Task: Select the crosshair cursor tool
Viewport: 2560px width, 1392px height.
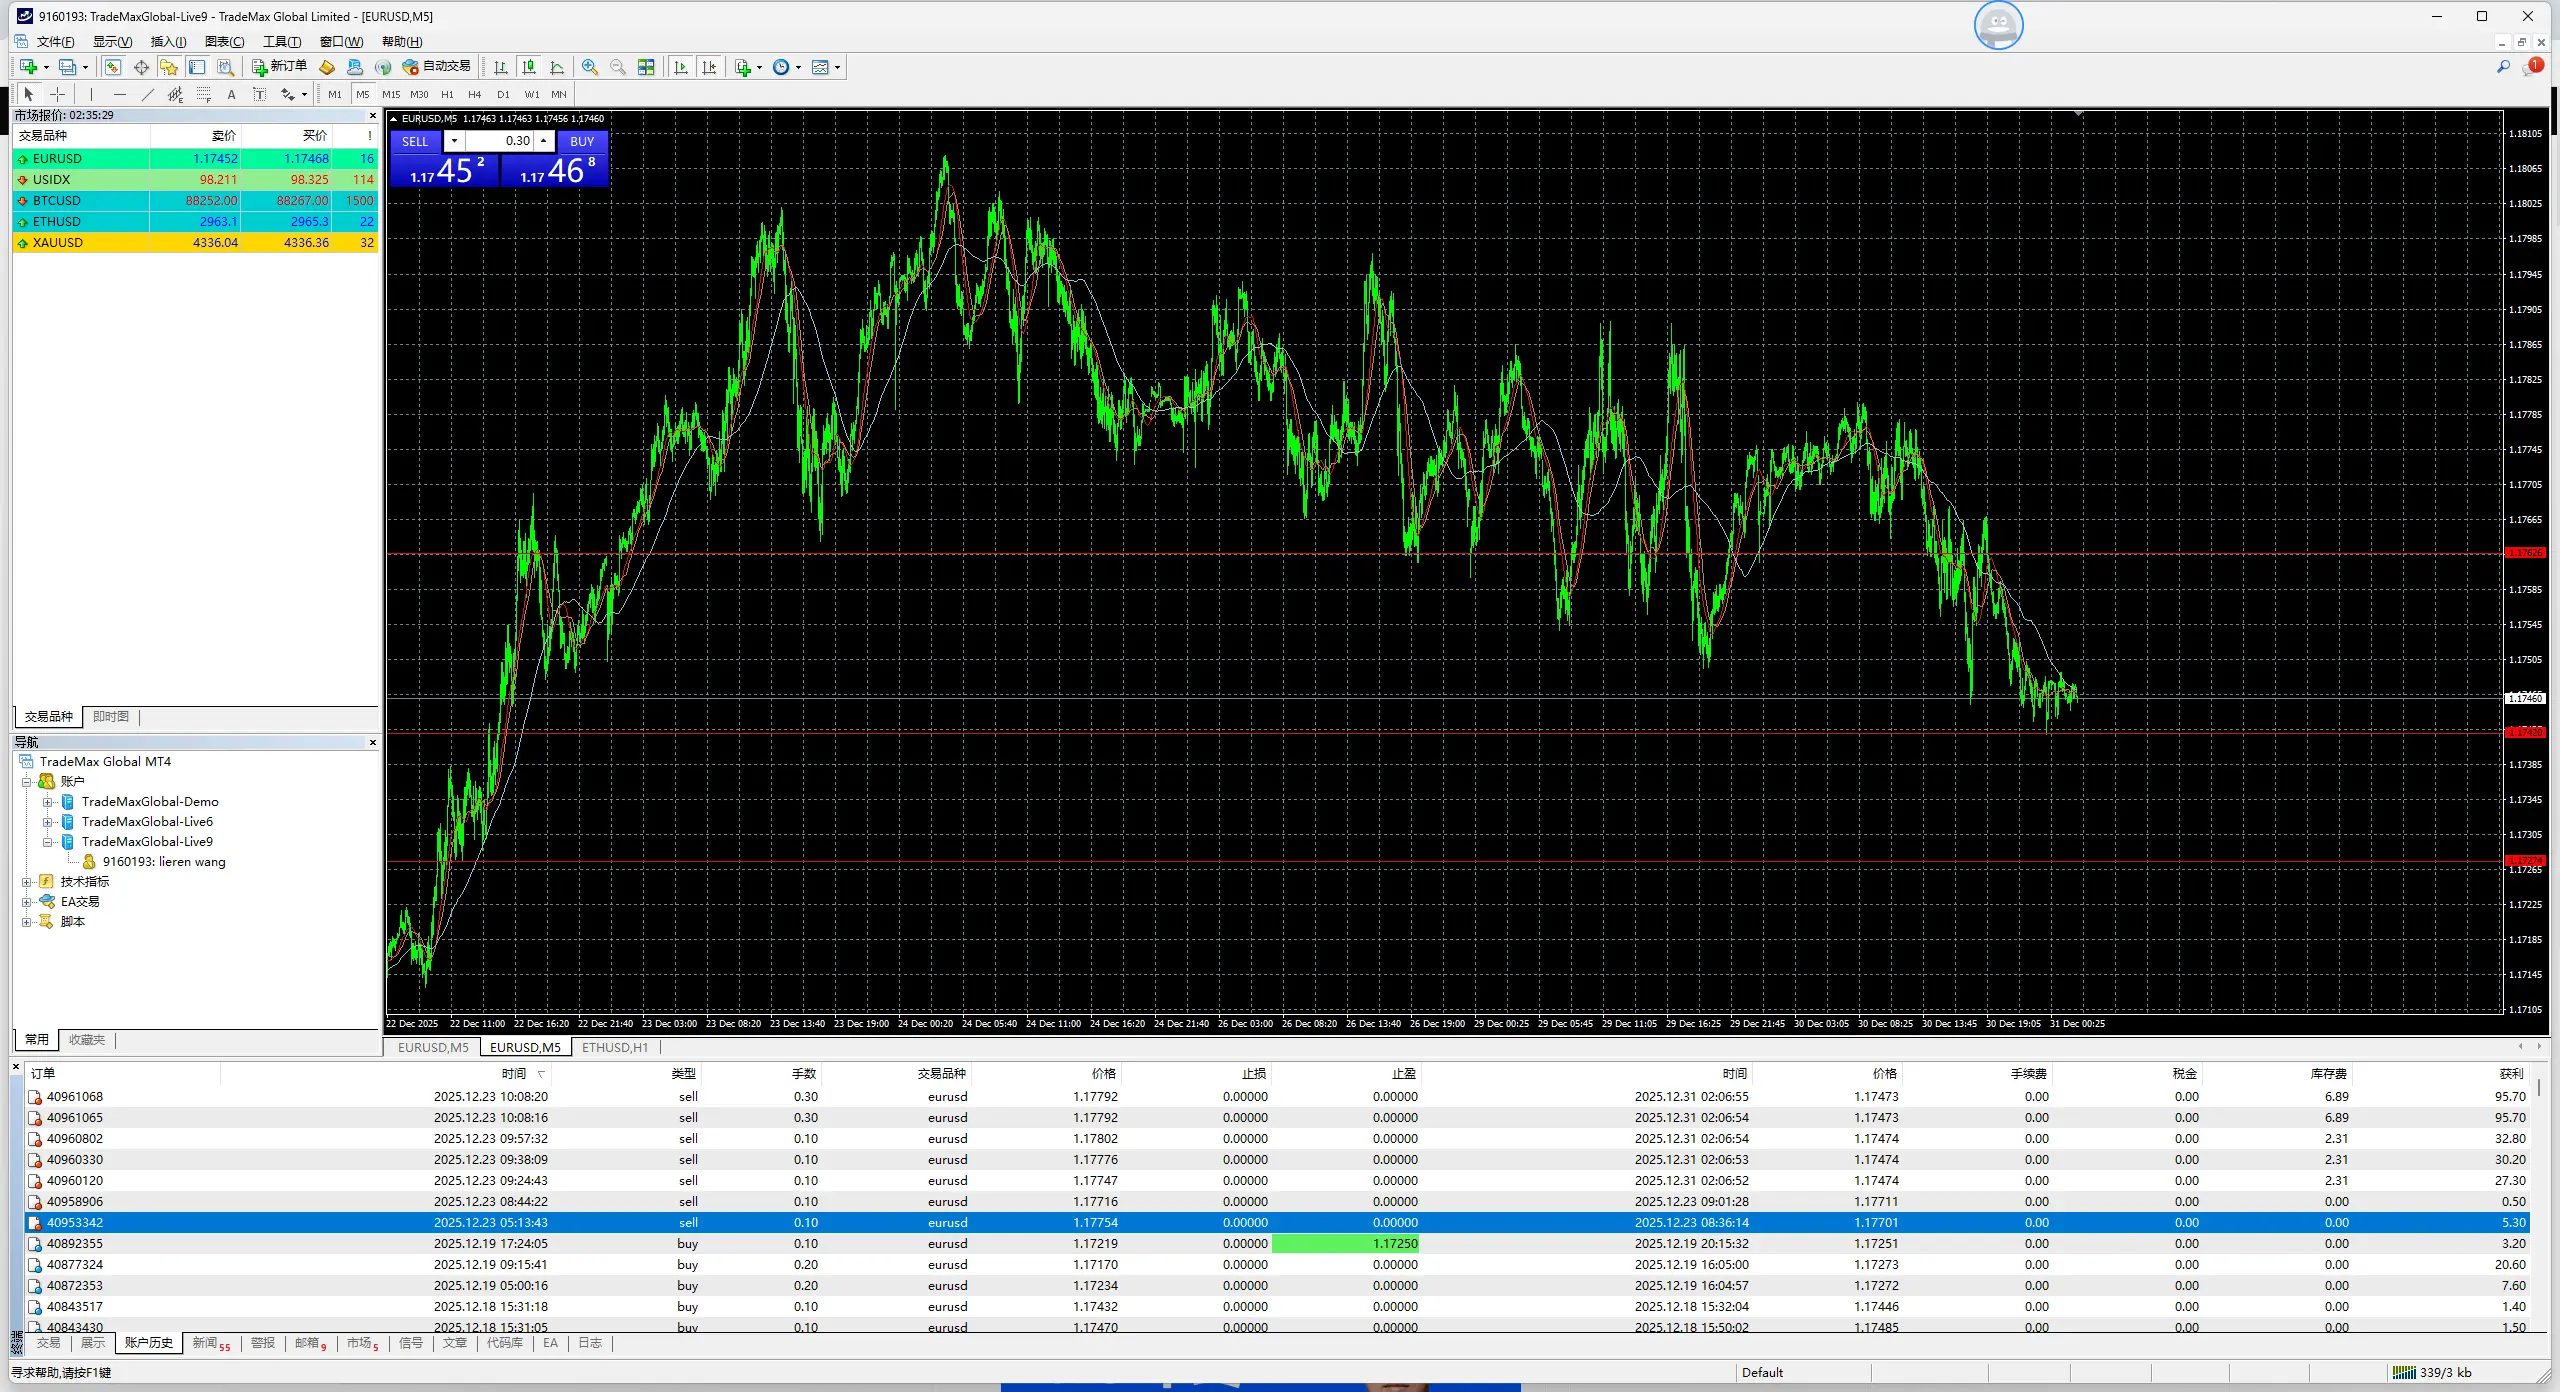Action: [58, 94]
